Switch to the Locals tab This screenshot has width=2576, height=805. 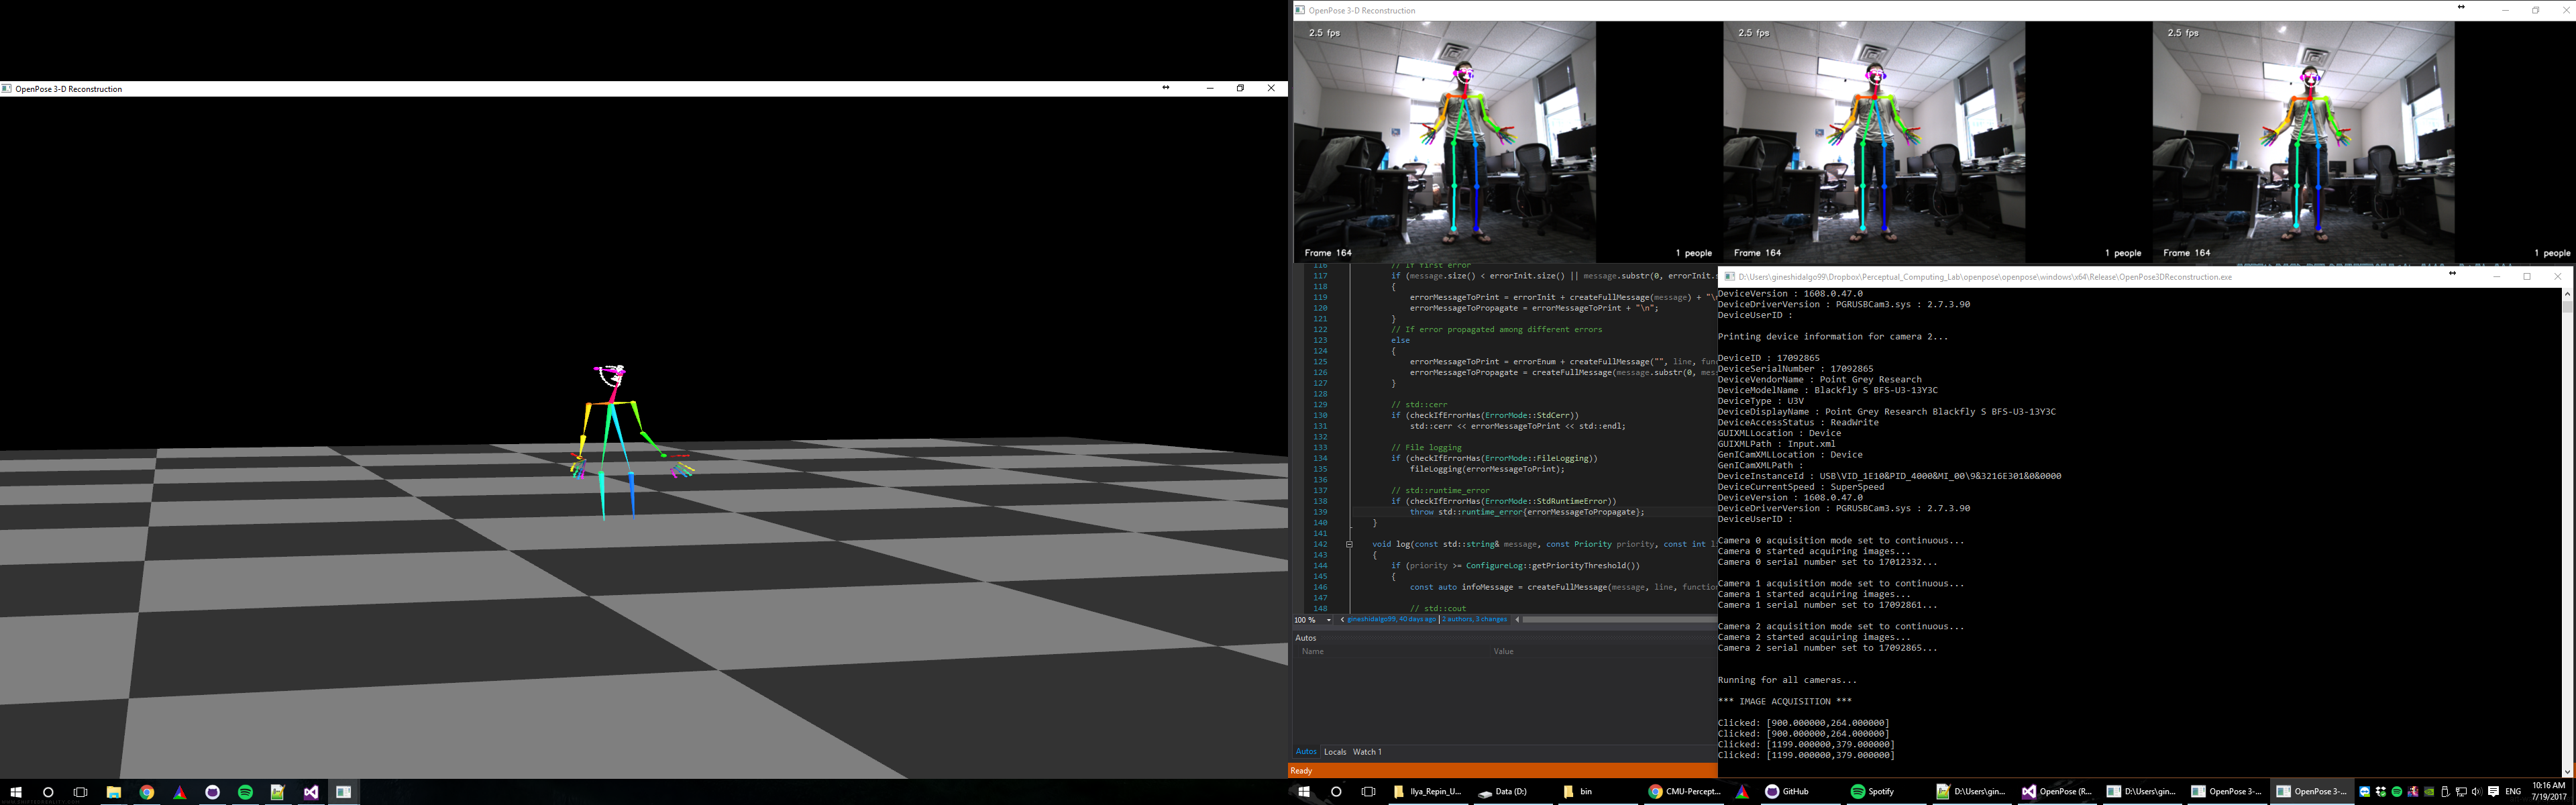click(1335, 752)
